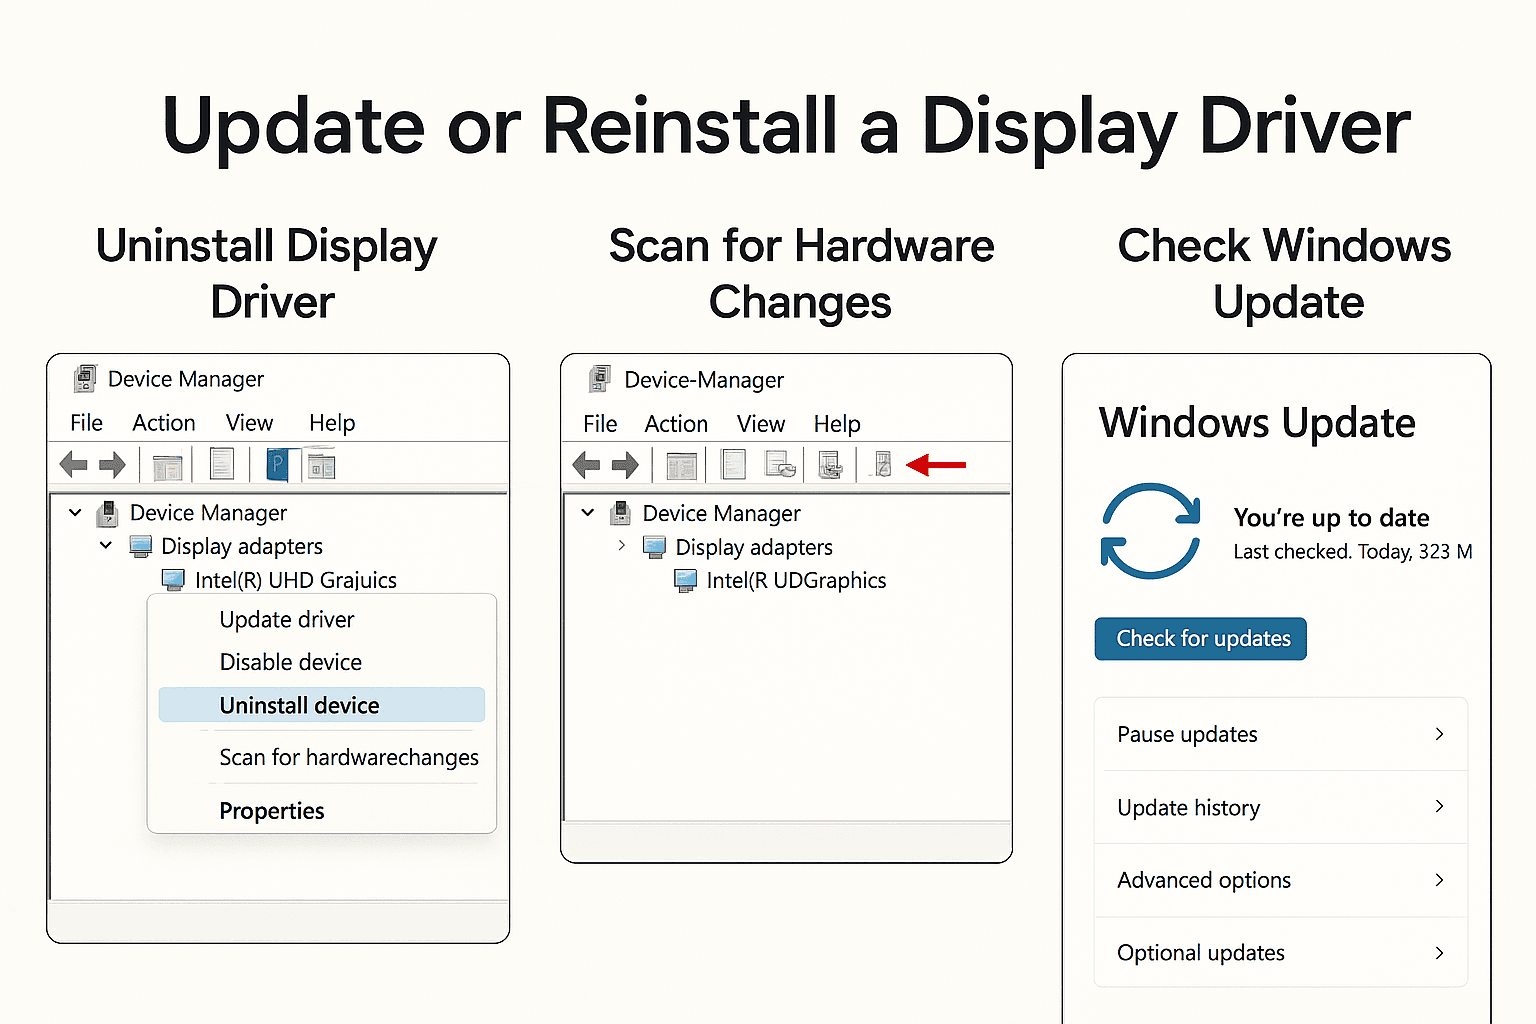Open File menu in Device-Manager window
Image resolution: width=1536 pixels, height=1024 pixels.
pyautogui.click(x=600, y=424)
